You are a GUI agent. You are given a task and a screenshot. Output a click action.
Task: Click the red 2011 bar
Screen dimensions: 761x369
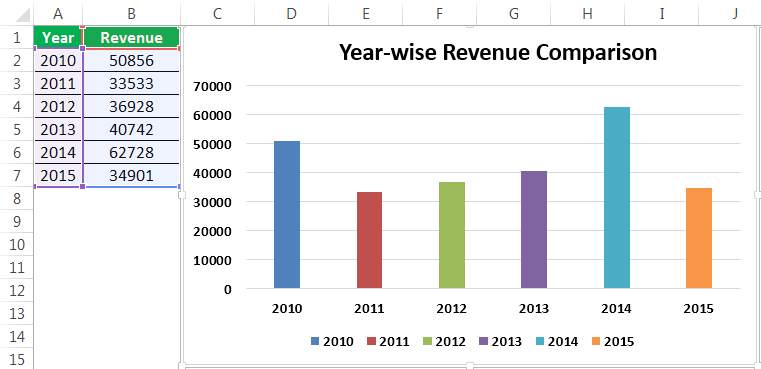(369, 240)
